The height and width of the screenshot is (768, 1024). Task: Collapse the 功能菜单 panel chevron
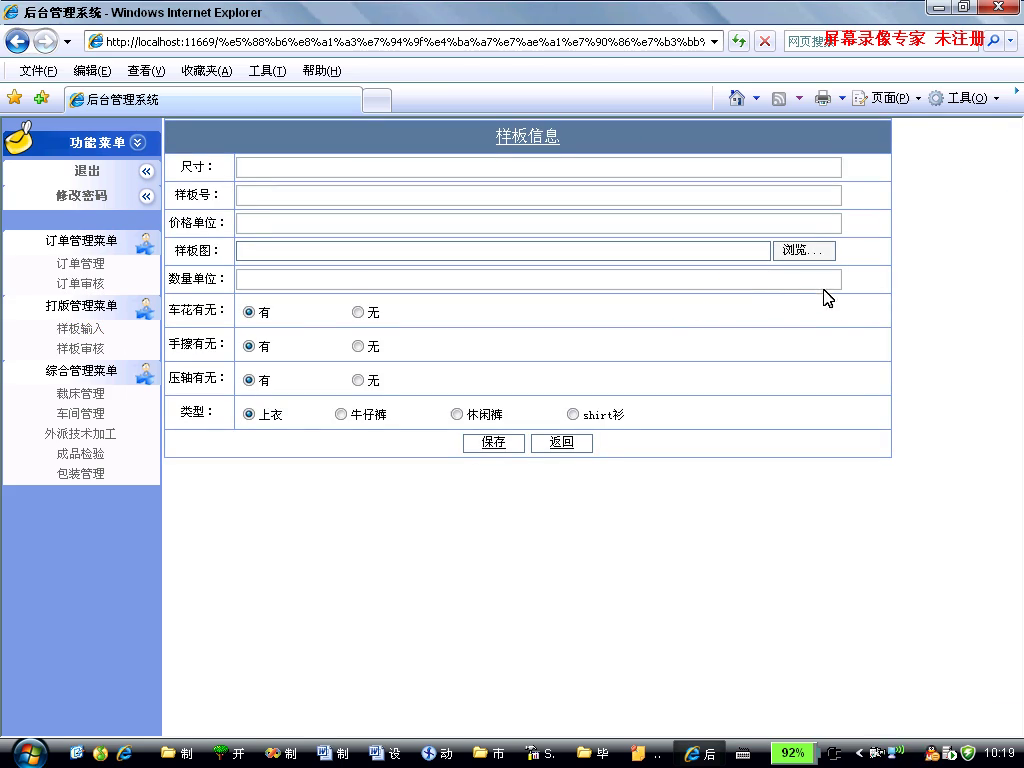tap(138, 142)
